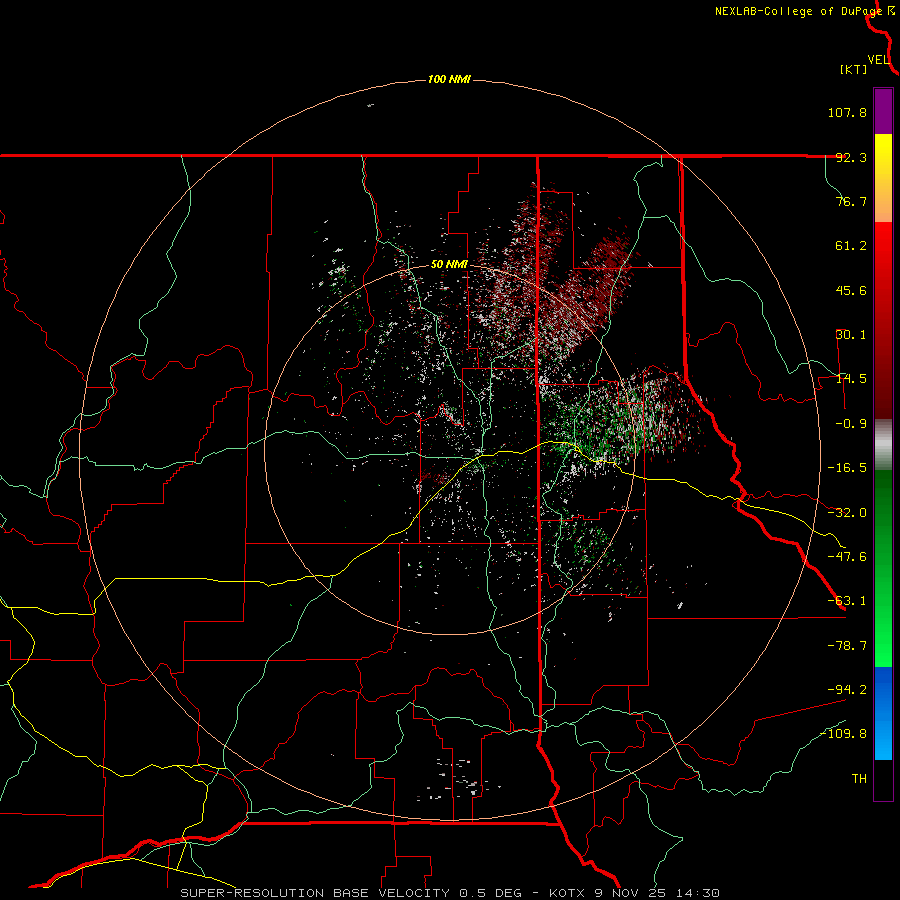Click the -94.2 velocity scale value
This screenshot has height=900, width=900.
[x=847, y=689]
